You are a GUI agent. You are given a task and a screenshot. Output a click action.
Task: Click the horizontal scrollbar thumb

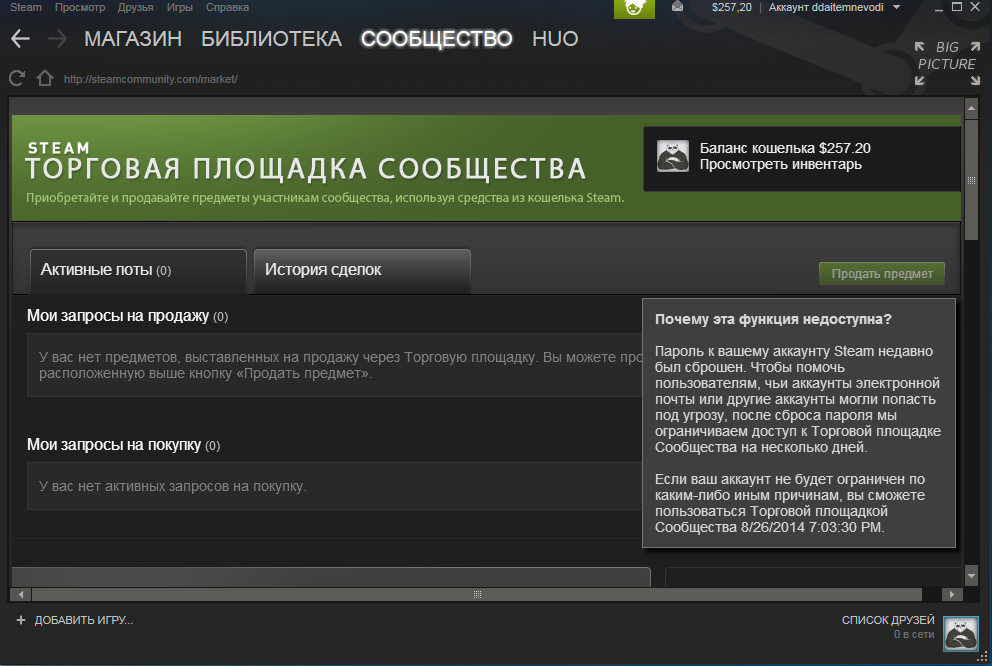point(477,595)
